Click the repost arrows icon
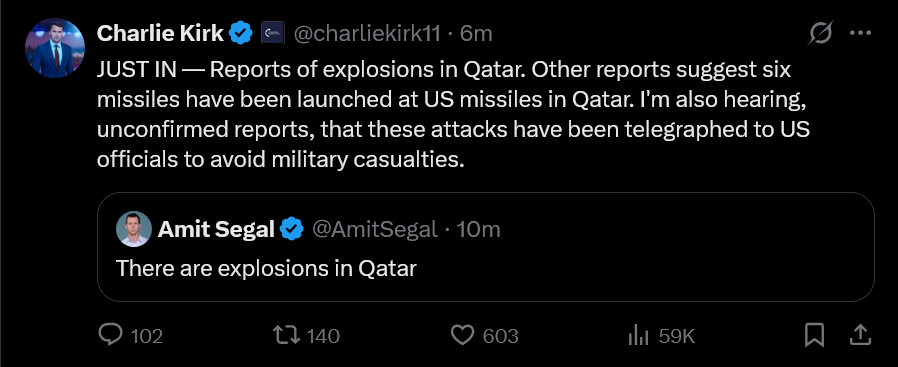Screen dimensions: 898x367 point(286,336)
